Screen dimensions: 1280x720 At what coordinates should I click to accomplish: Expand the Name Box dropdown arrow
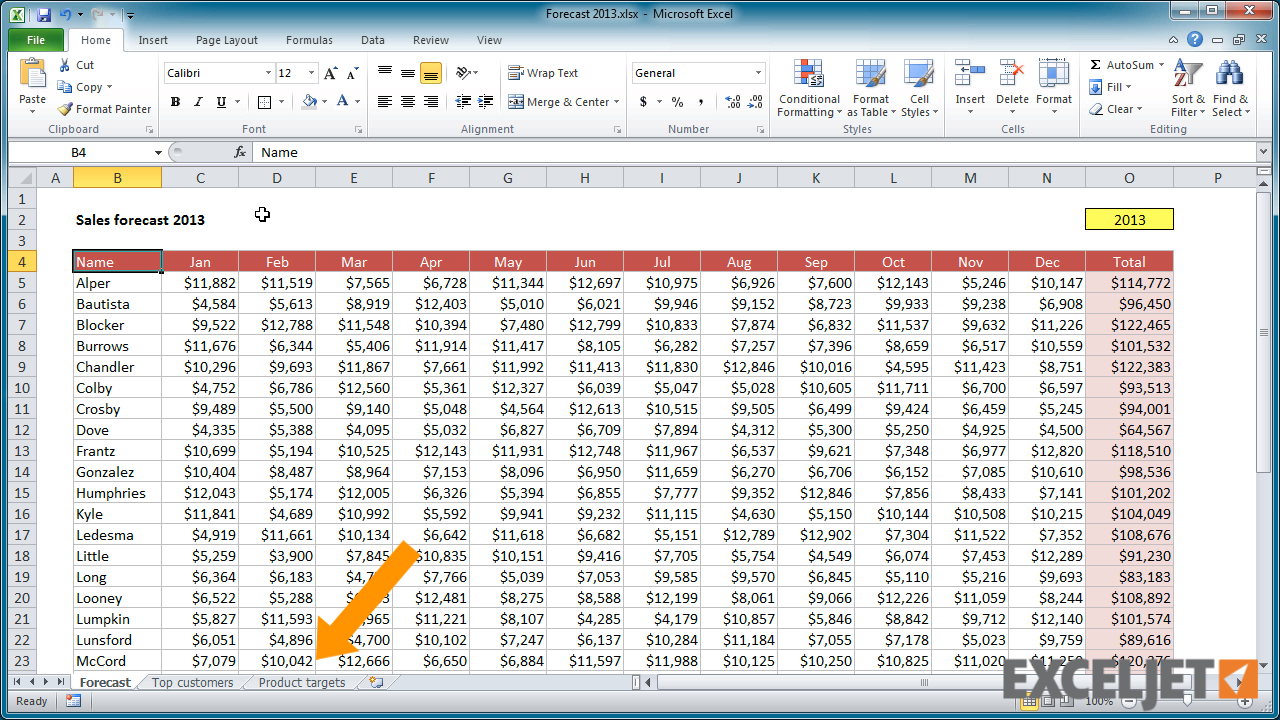[x=158, y=152]
